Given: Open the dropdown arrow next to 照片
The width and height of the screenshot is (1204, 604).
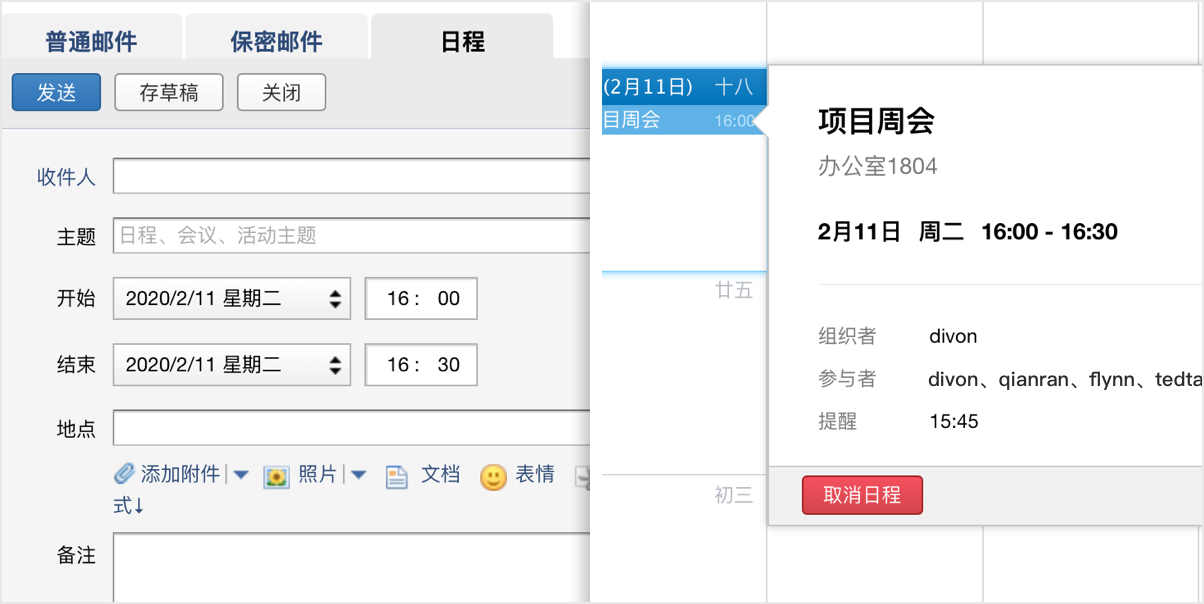Looking at the screenshot, I should (358, 474).
